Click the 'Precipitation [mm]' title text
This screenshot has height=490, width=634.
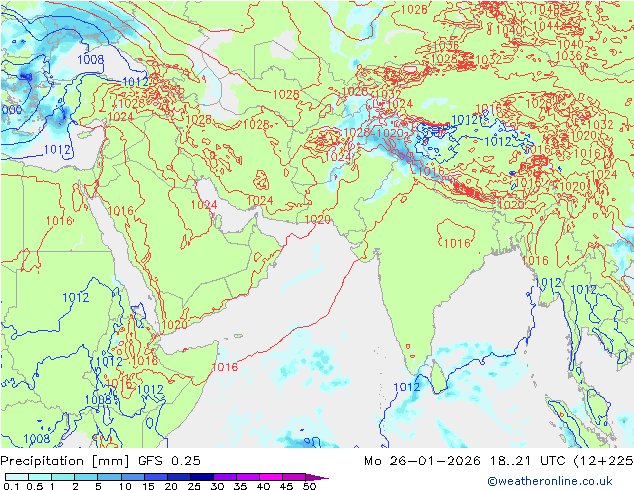click(x=65, y=461)
